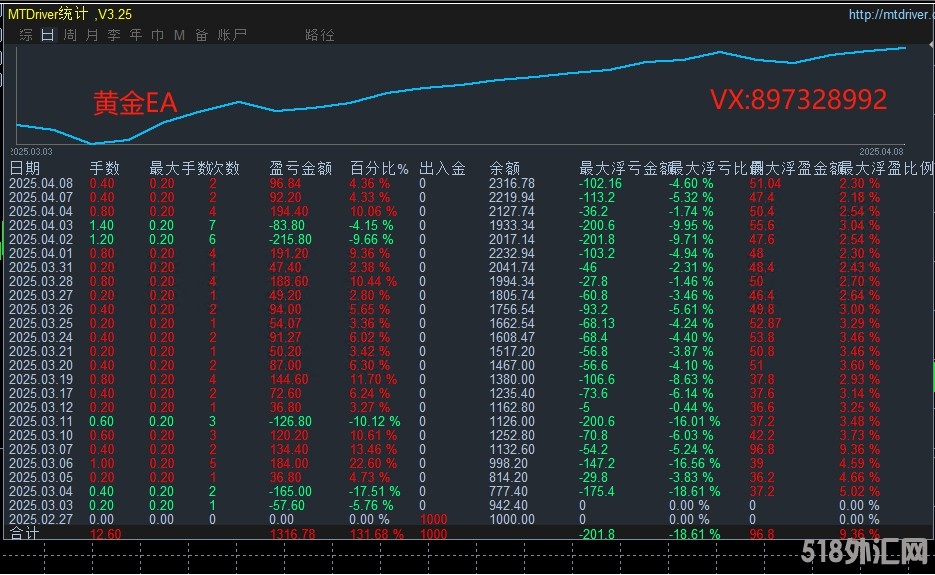Select the 2025.02.27 date row
935x575 pixels.
tap(41, 520)
